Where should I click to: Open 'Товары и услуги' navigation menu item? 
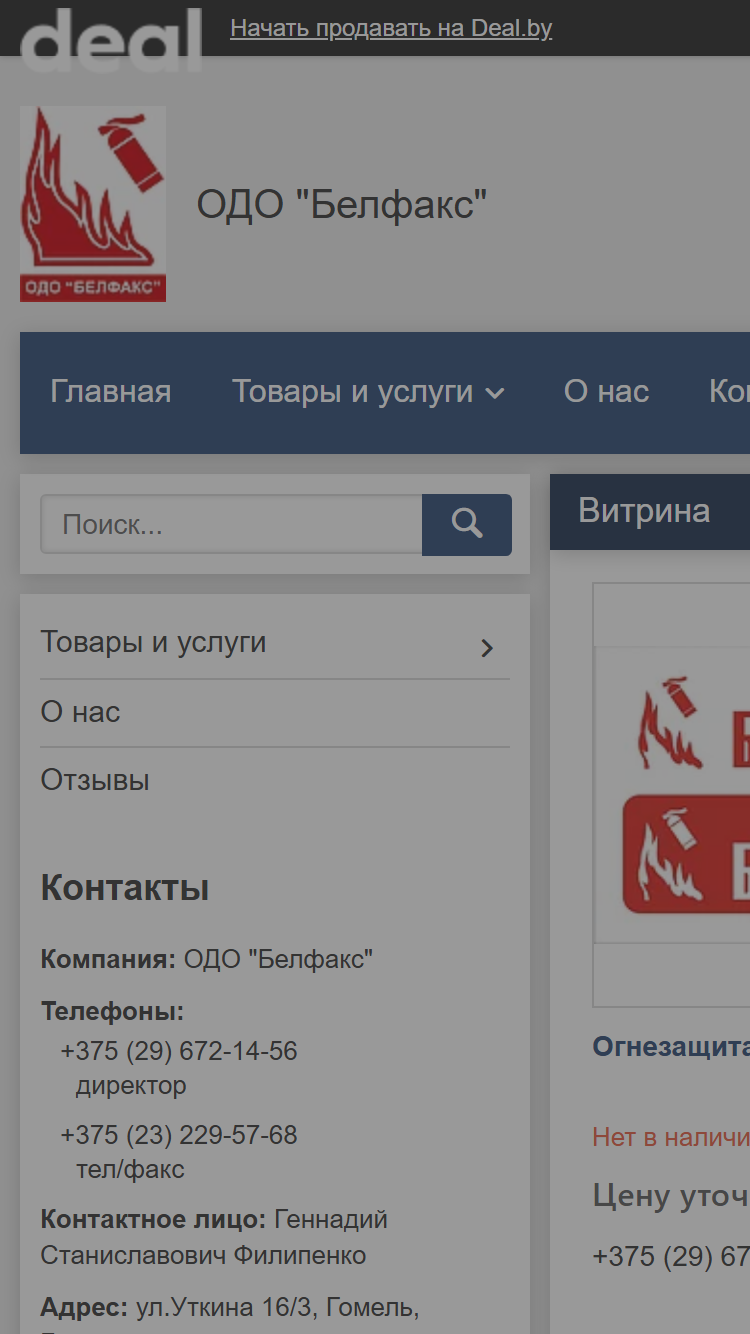(353, 391)
